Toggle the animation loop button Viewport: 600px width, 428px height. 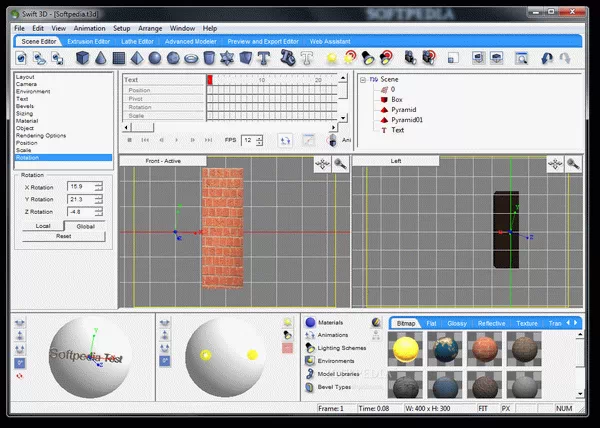[285, 140]
